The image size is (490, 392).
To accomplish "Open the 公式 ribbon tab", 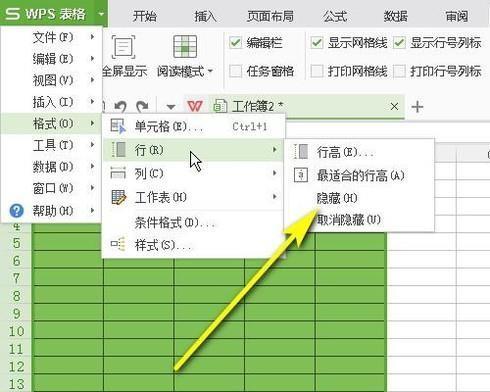I will click(334, 16).
